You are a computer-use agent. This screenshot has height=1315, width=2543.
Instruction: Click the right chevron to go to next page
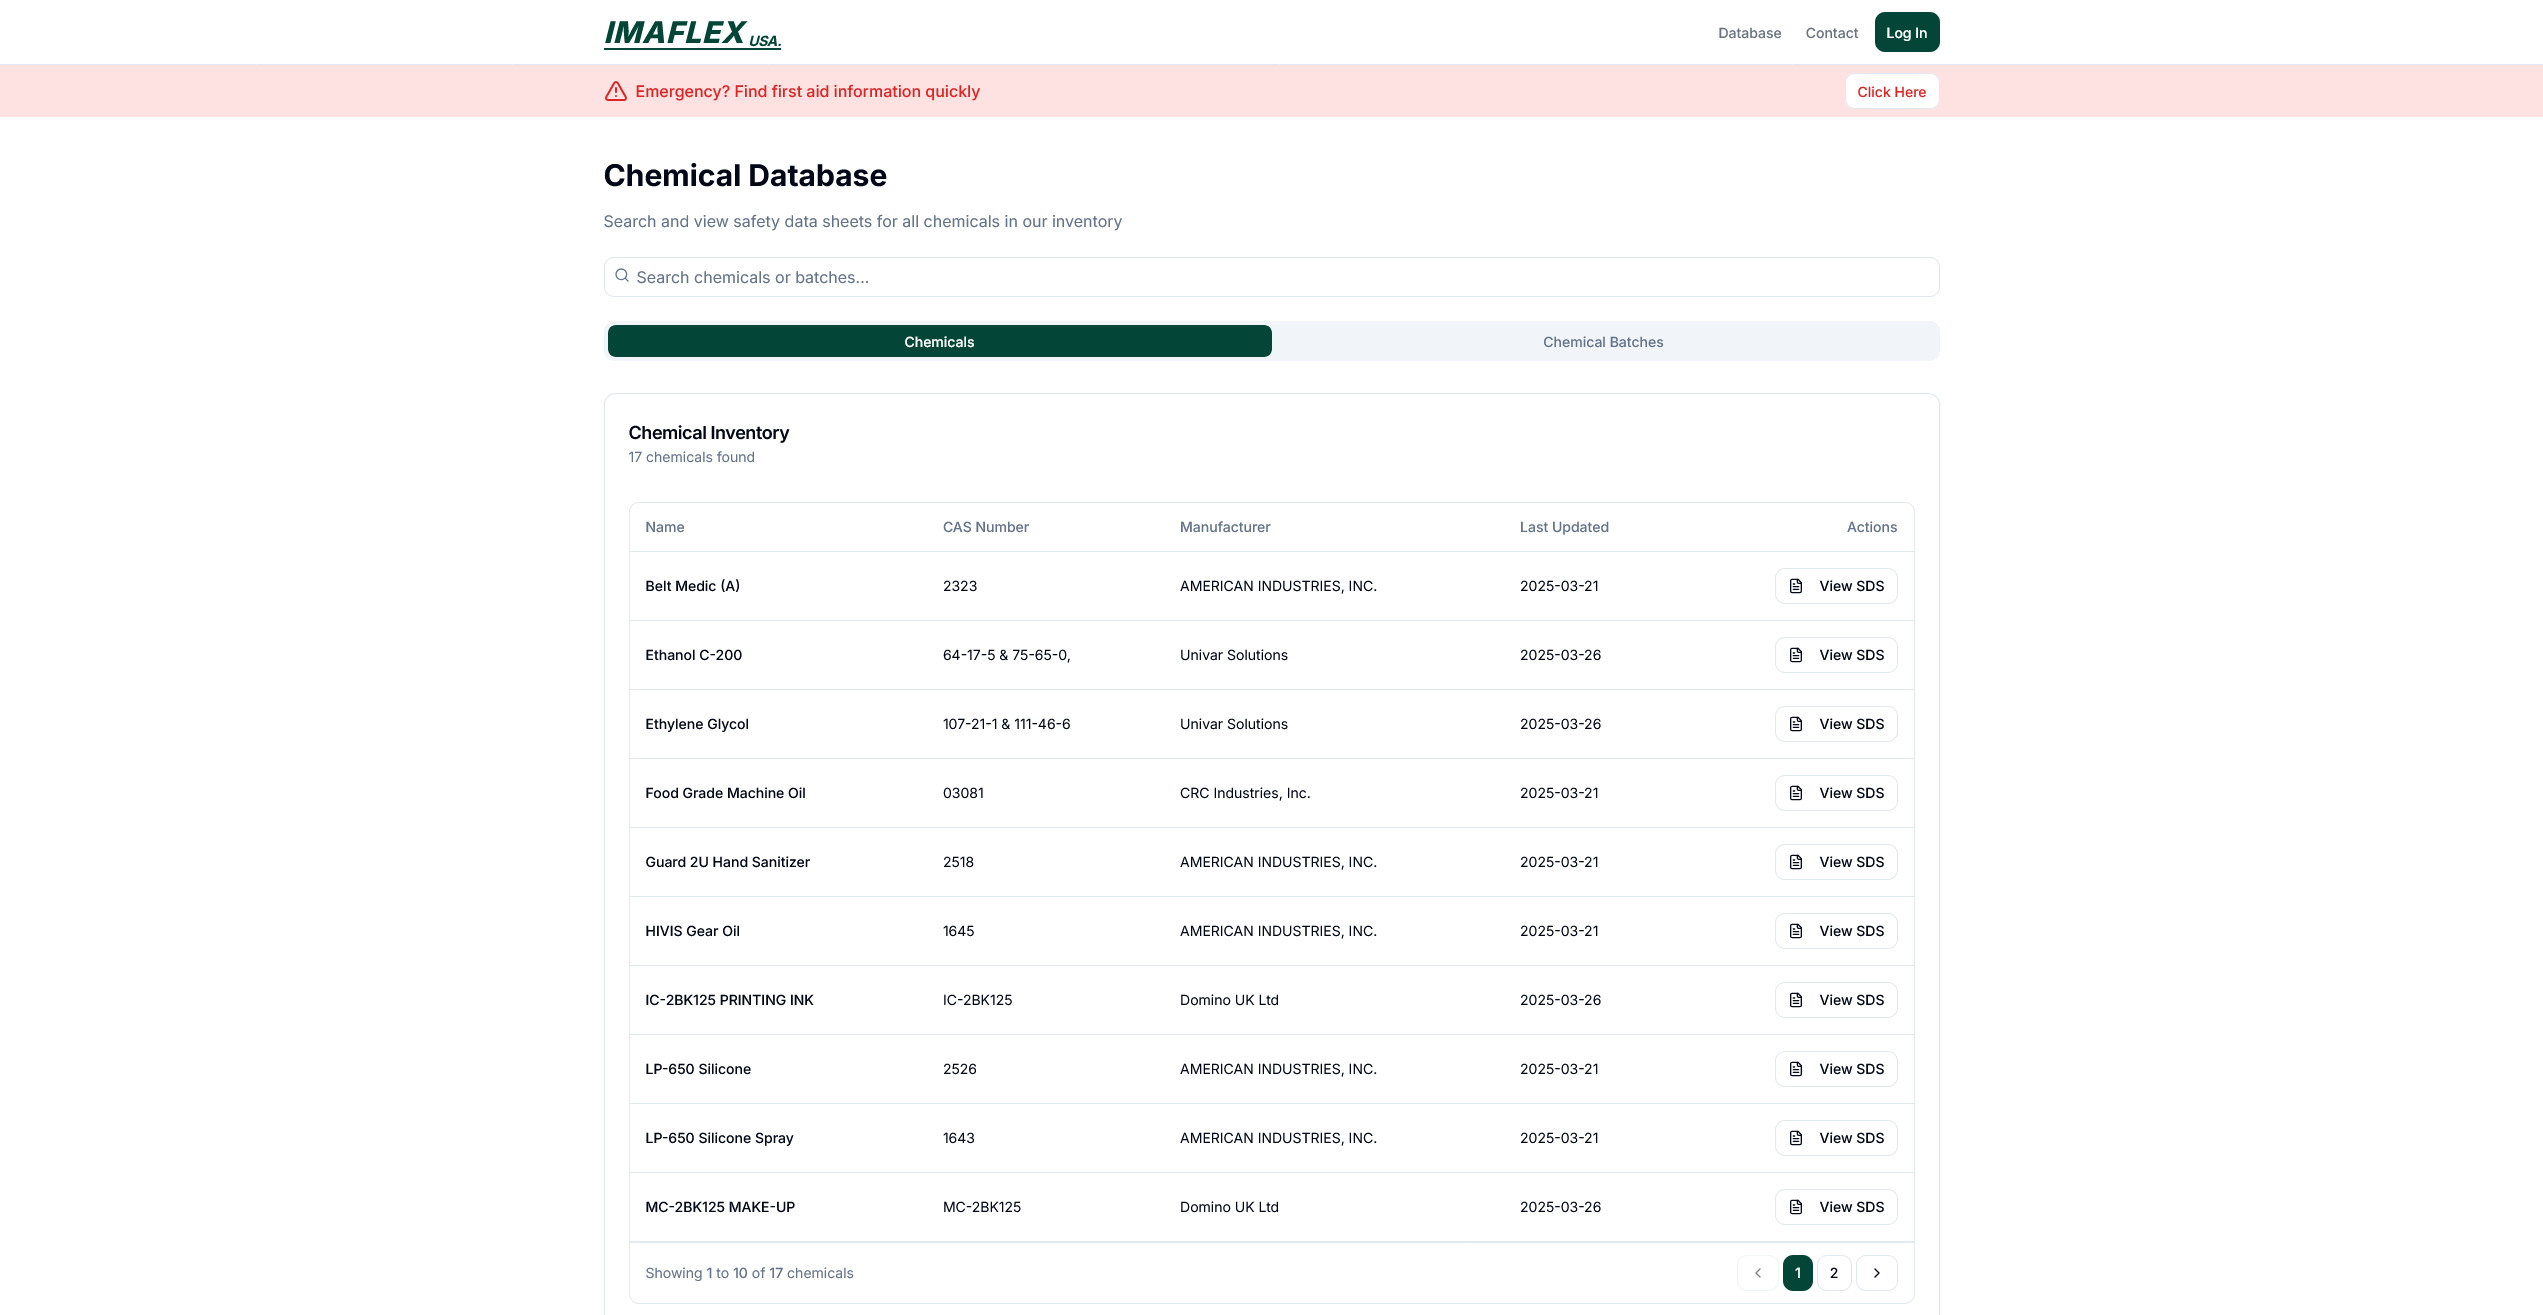[1876, 1273]
